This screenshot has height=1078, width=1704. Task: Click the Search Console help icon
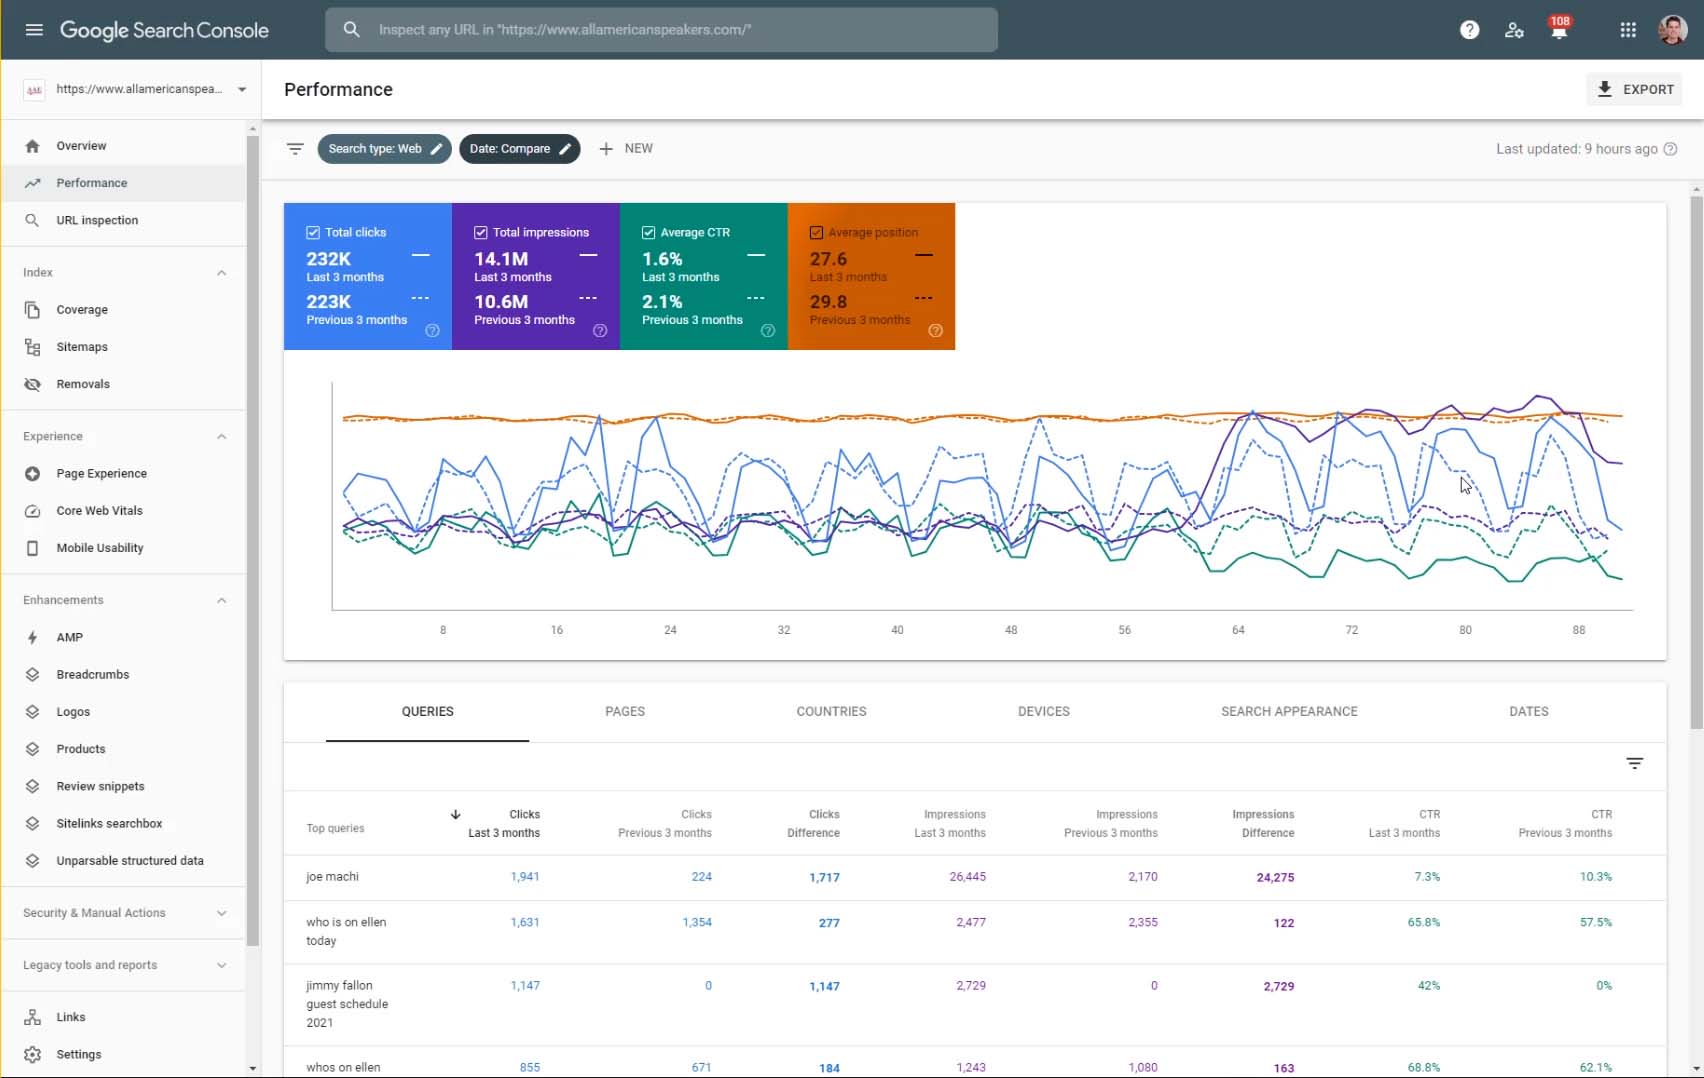pos(1469,30)
